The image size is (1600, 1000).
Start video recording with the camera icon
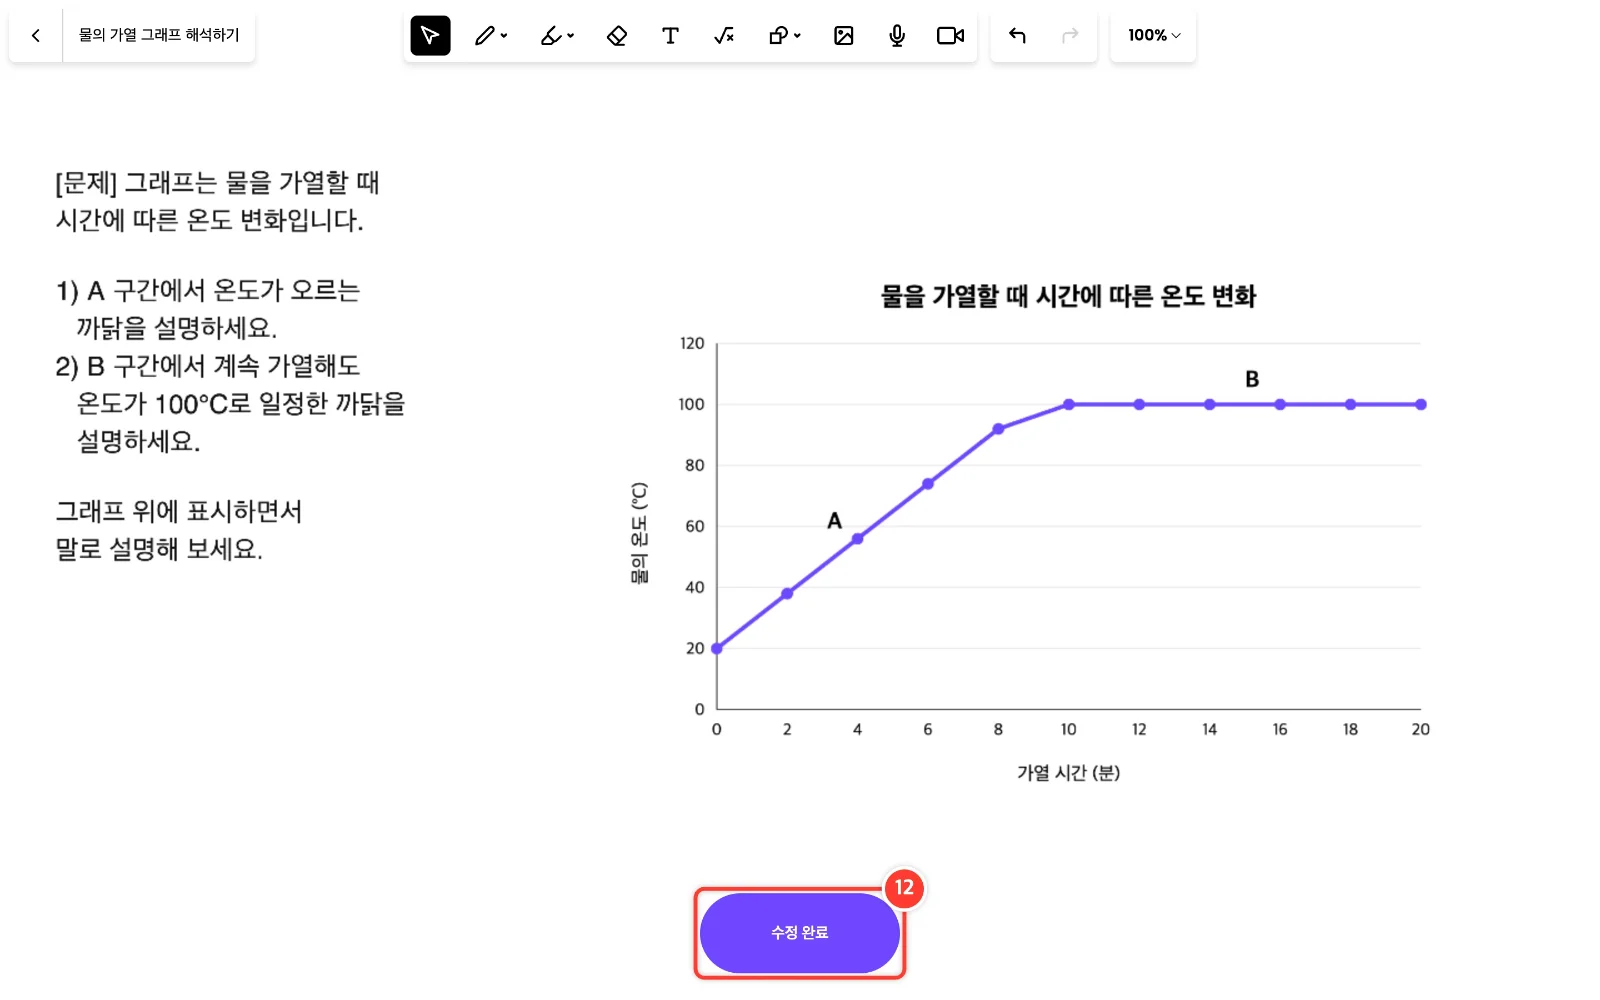950,36
